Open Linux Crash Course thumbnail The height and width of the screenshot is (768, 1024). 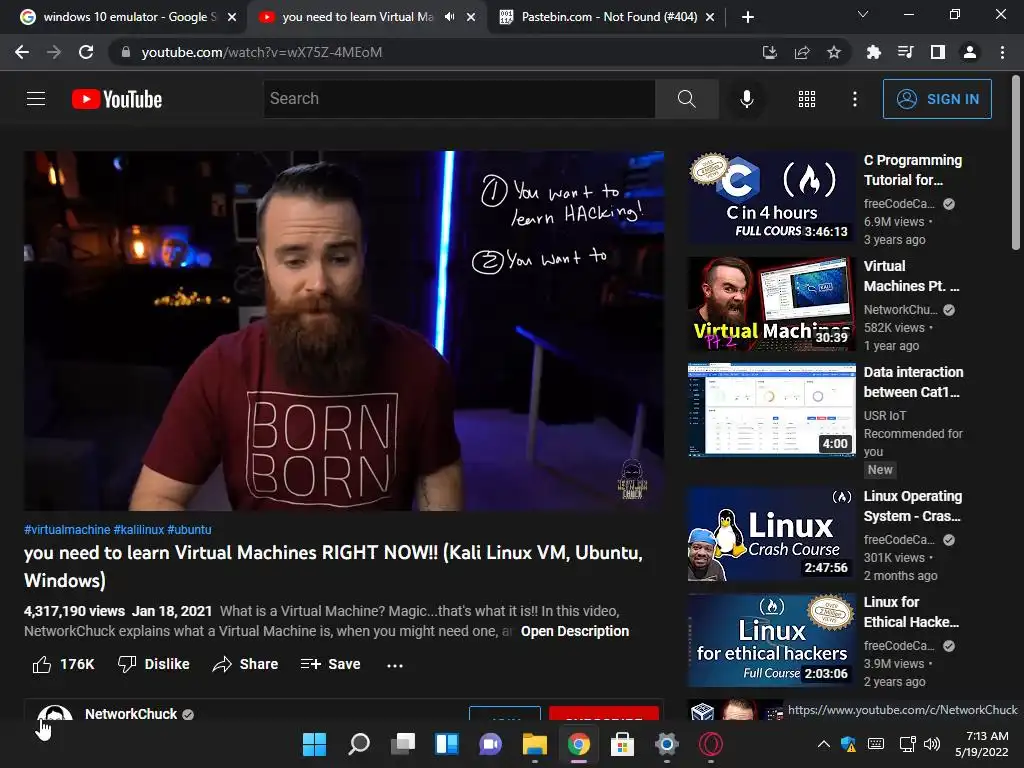pyautogui.click(x=771, y=534)
